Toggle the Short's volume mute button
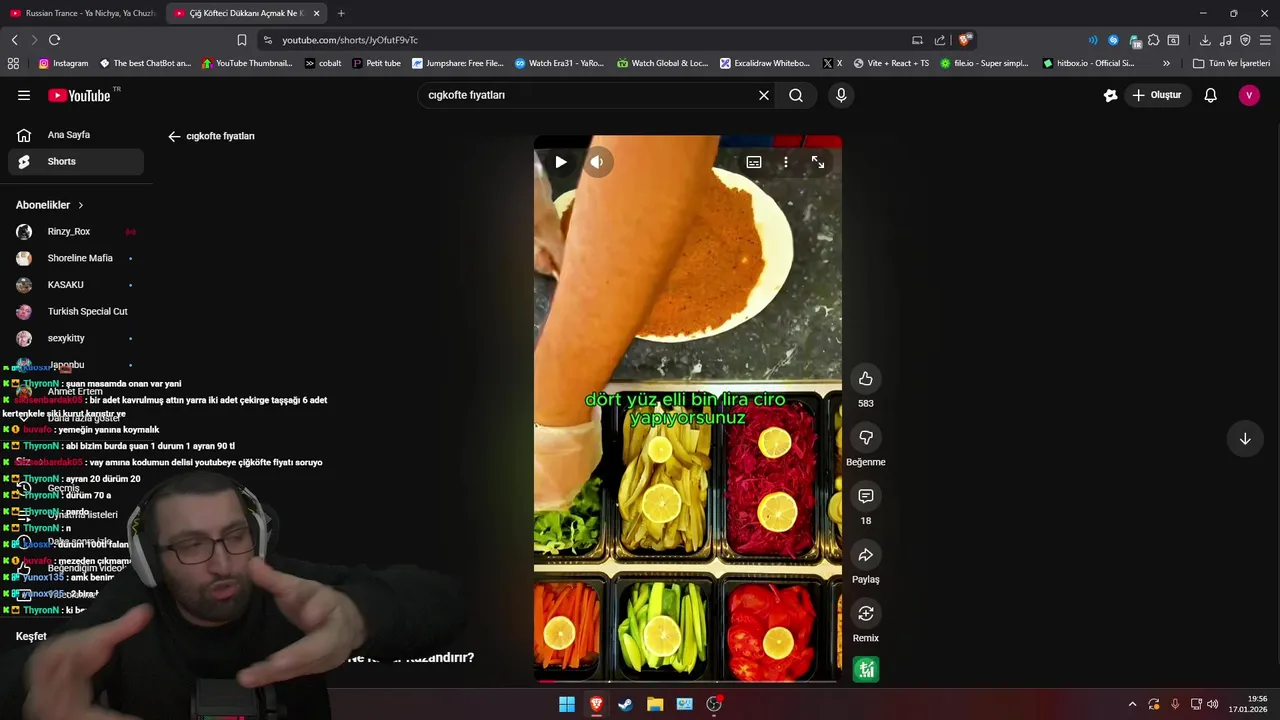The image size is (1280, 720). coord(597,162)
